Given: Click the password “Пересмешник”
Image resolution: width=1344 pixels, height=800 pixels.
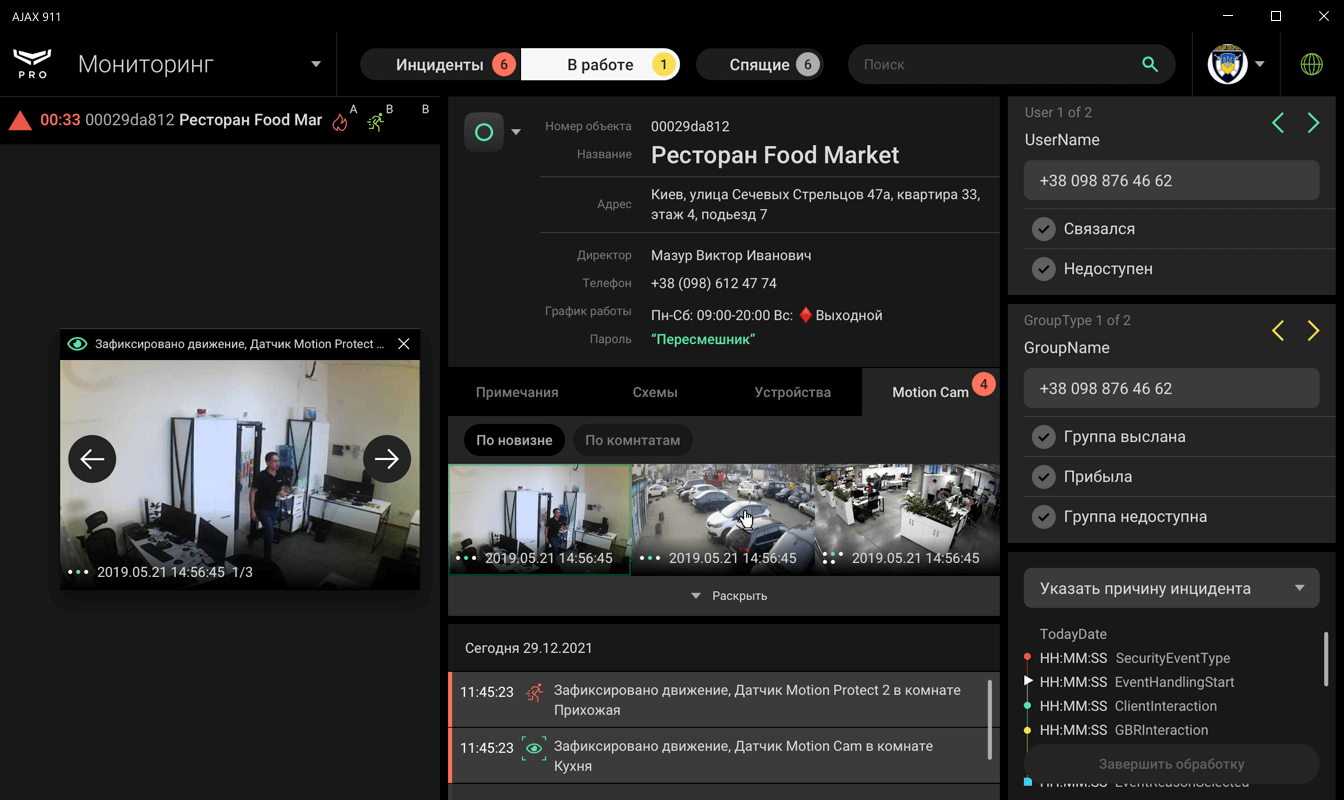Looking at the screenshot, I should point(703,339).
